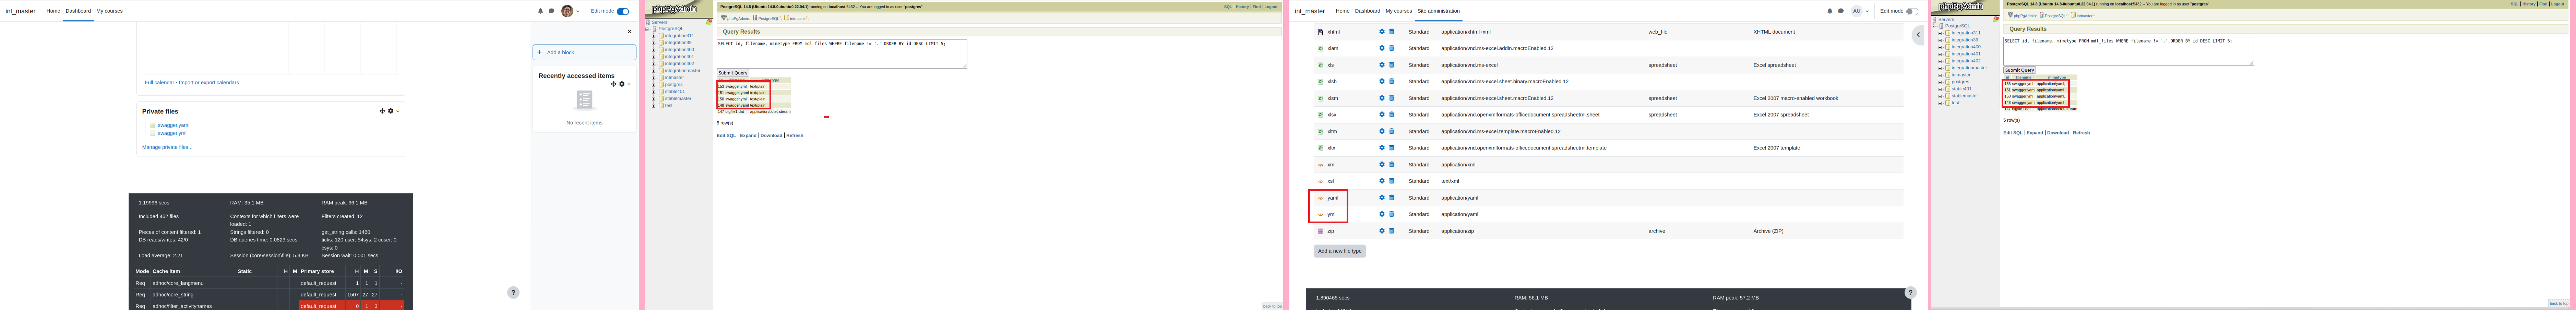
Task: Click Logout in the left phpPgAdmin header
Action: click(x=1271, y=7)
